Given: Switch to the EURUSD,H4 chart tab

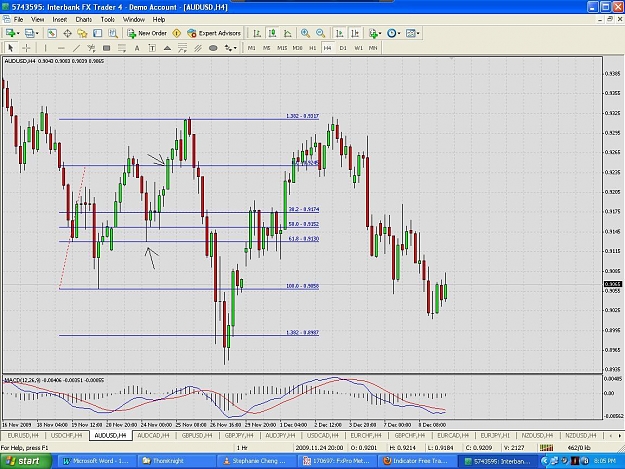Looking at the screenshot, I should point(23,436).
